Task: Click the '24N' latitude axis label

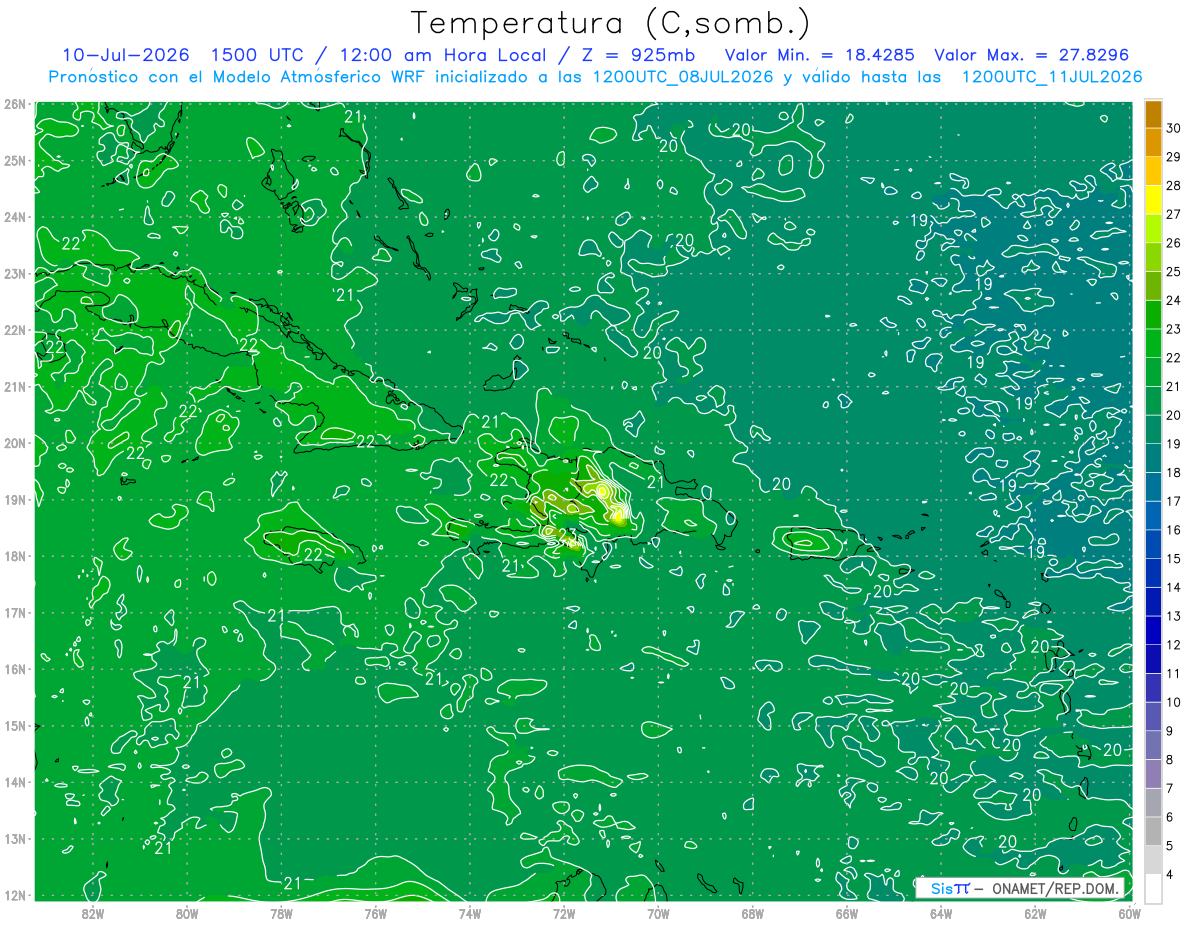Action: coord(13,217)
